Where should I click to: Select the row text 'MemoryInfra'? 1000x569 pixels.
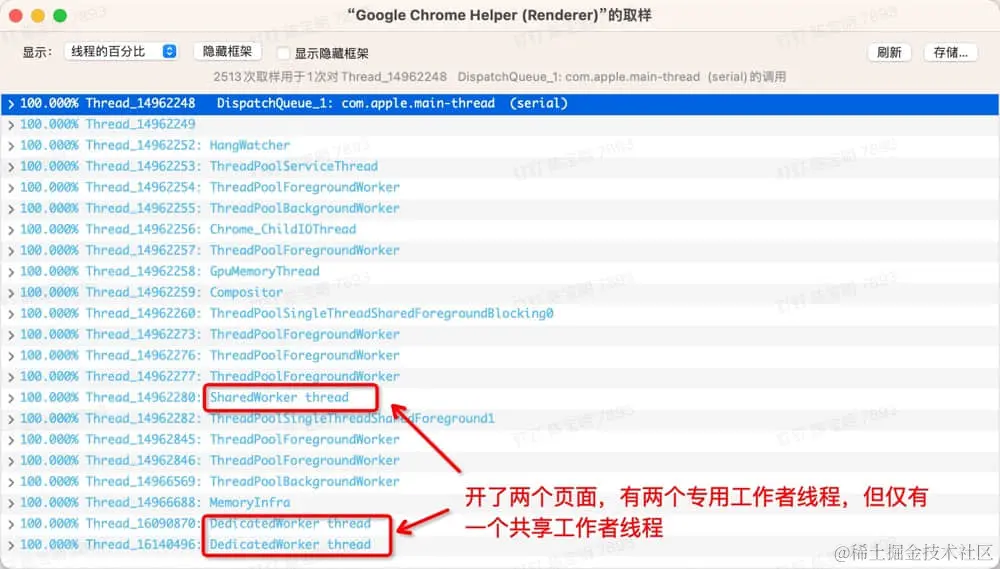point(249,503)
